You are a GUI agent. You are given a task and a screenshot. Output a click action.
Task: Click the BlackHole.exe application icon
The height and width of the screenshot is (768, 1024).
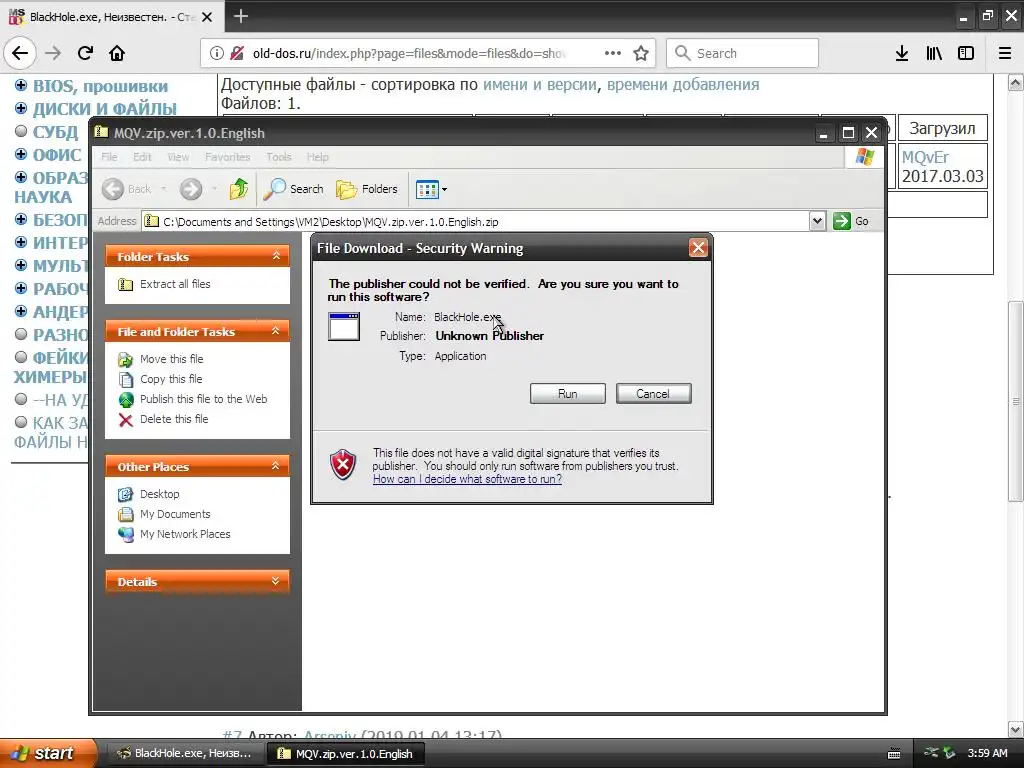coord(344,327)
